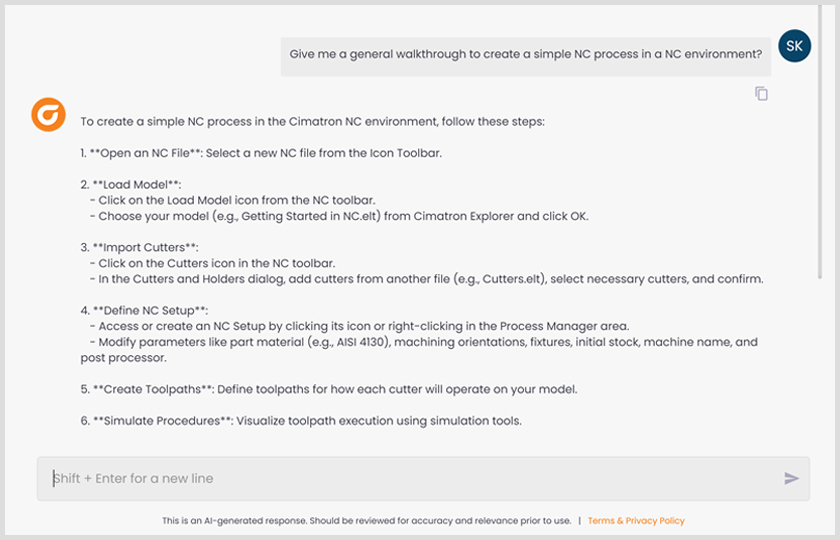Viewport: 840px width, 540px height.
Task: Click the SK user avatar
Action: click(x=794, y=46)
